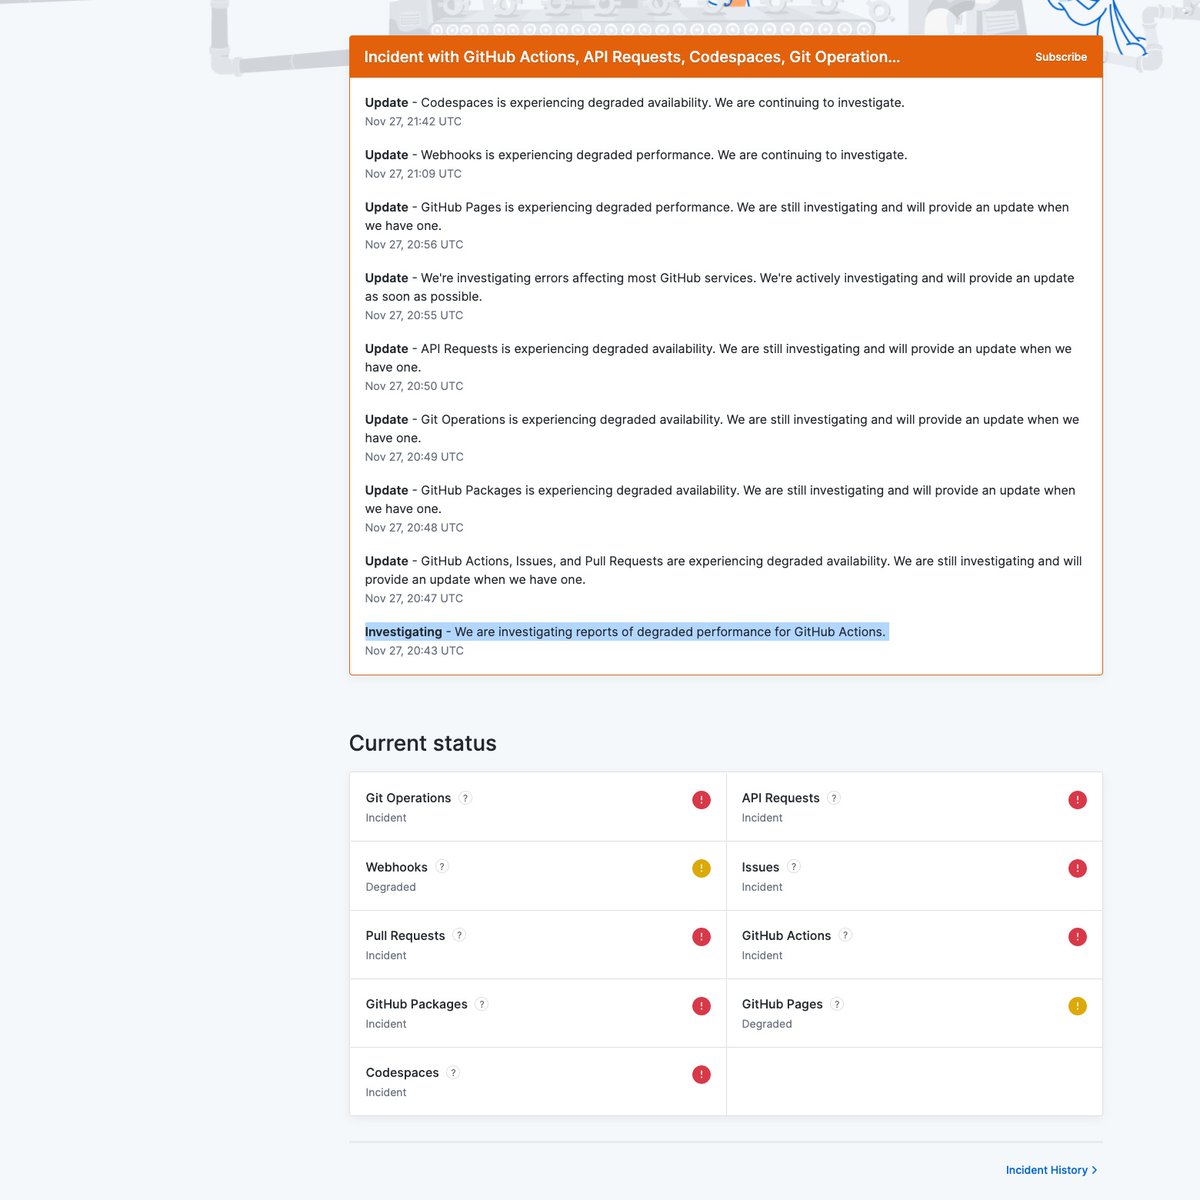1200x1200 pixels.
Task: Click the Nov 27, 20:43 UTC timestamp
Action: coord(414,651)
